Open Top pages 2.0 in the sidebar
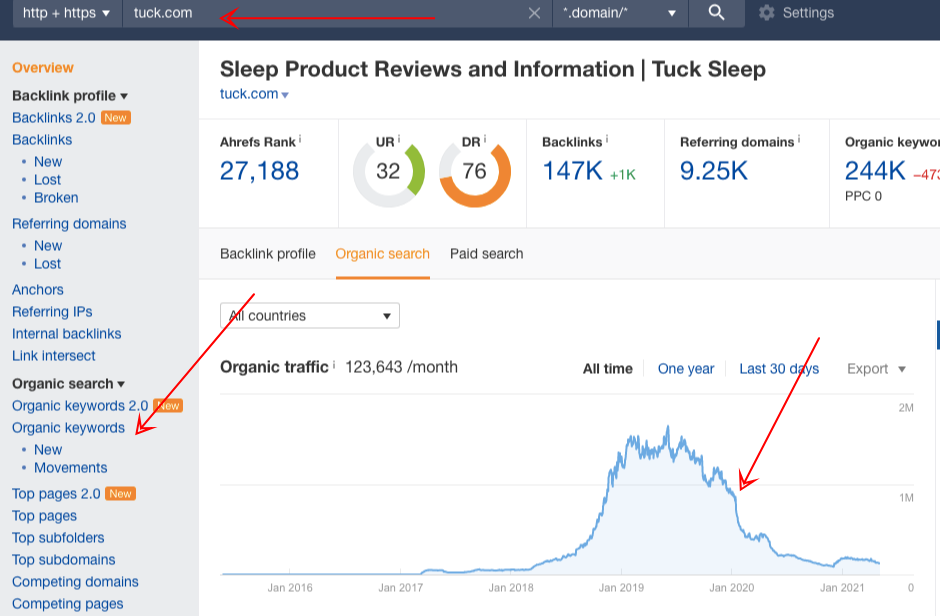The image size is (940, 616). (56, 494)
